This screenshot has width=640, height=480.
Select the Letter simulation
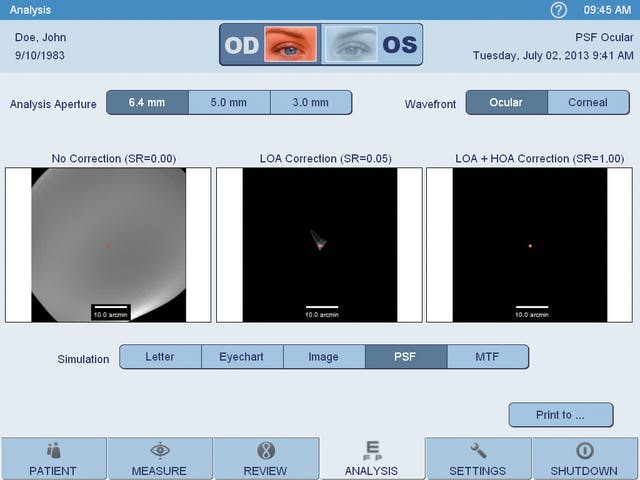point(160,357)
